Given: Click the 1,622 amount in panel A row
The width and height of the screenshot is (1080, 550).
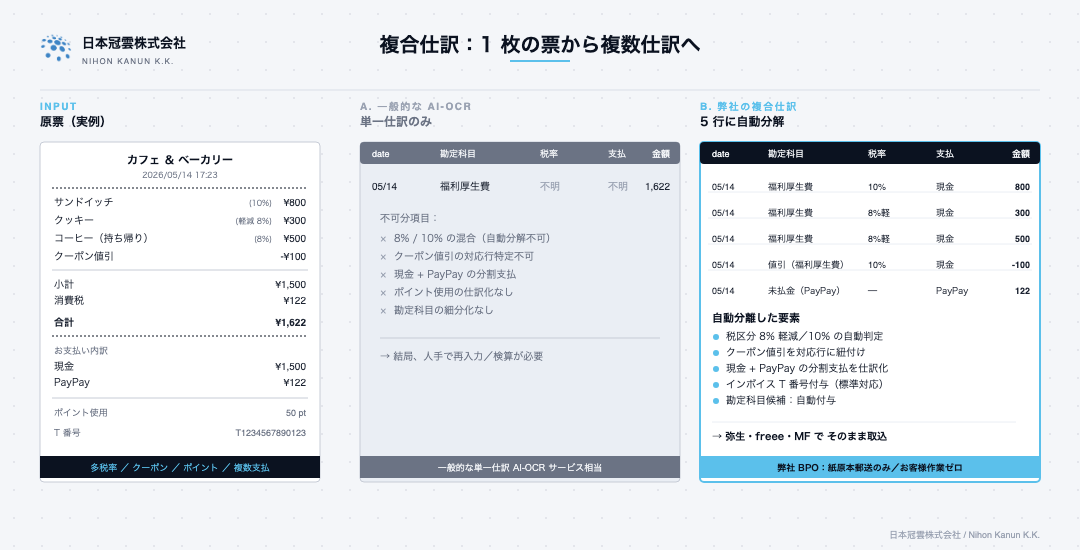Looking at the screenshot, I should tap(658, 187).
